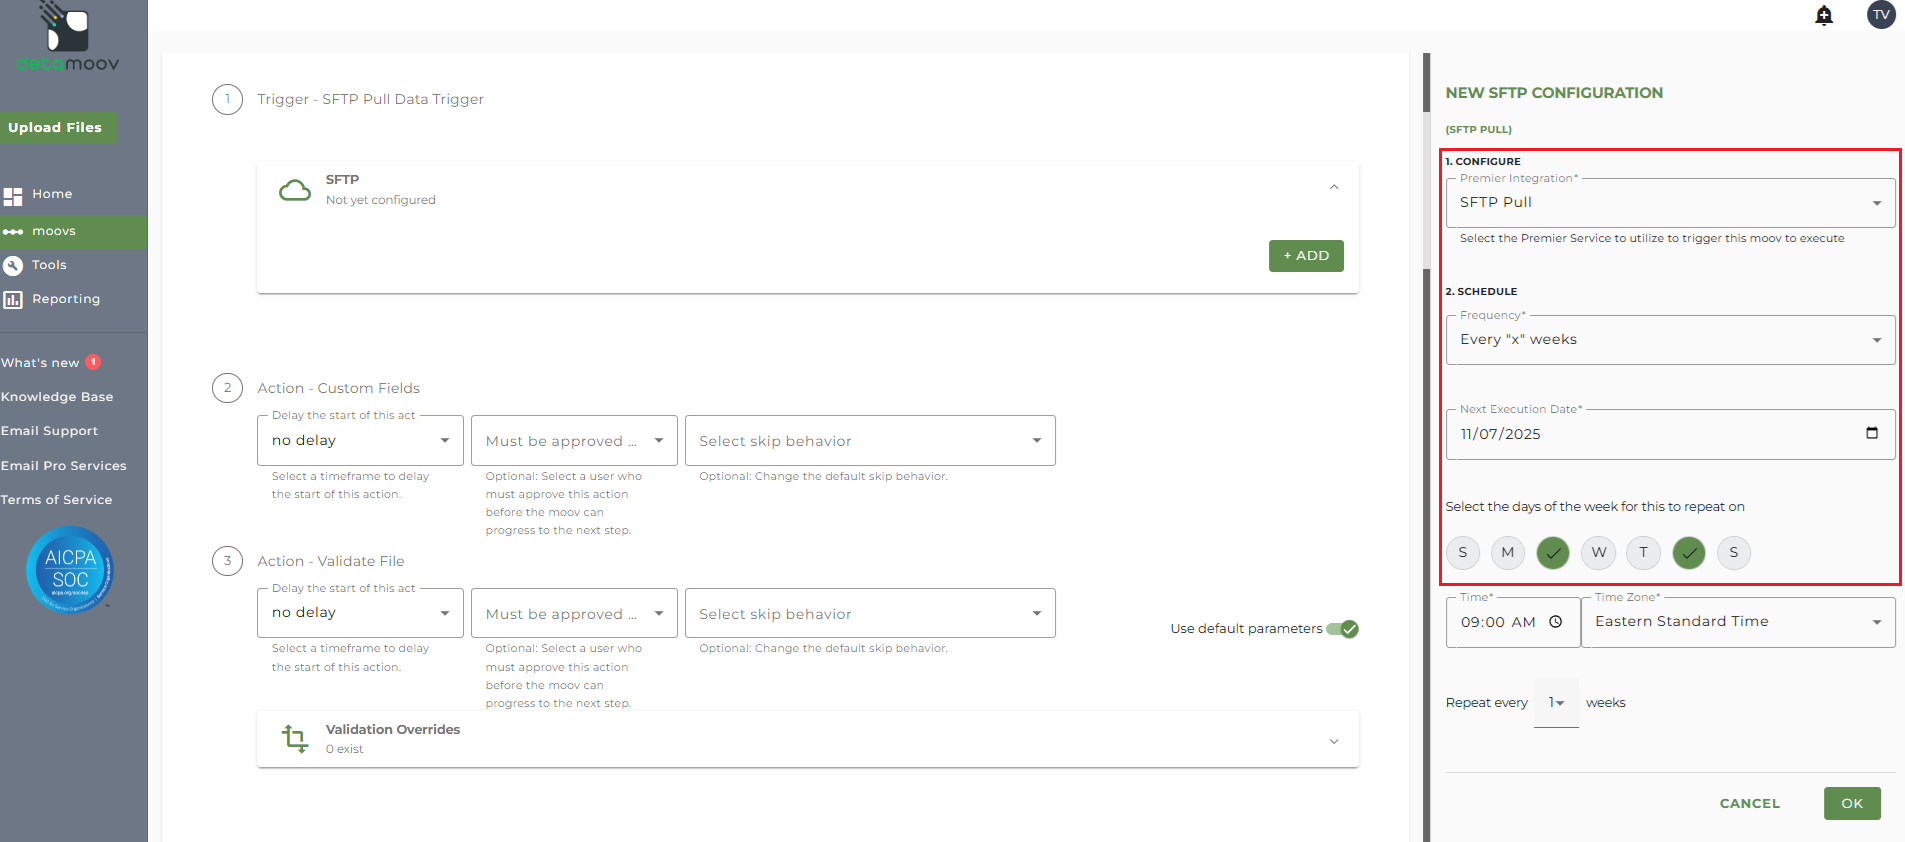Open the Frequency dropdown
1905x842 pixels.
(x=1670, y=340)
